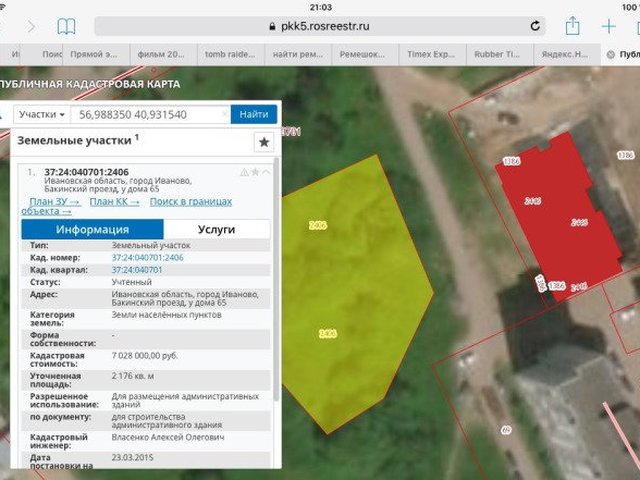Switch to the Услуги tab
The image size is (640, 480).
tap(216, 229)
